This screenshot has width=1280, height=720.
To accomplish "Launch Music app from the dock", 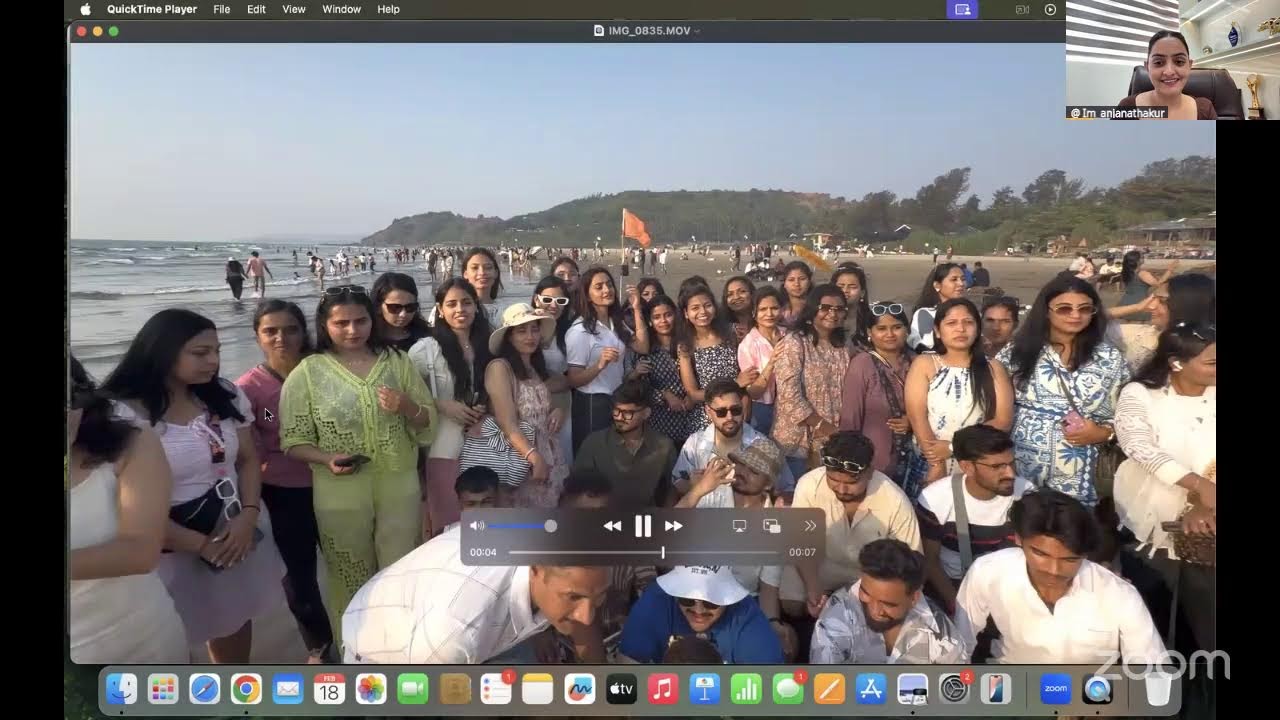I will 663,688.
